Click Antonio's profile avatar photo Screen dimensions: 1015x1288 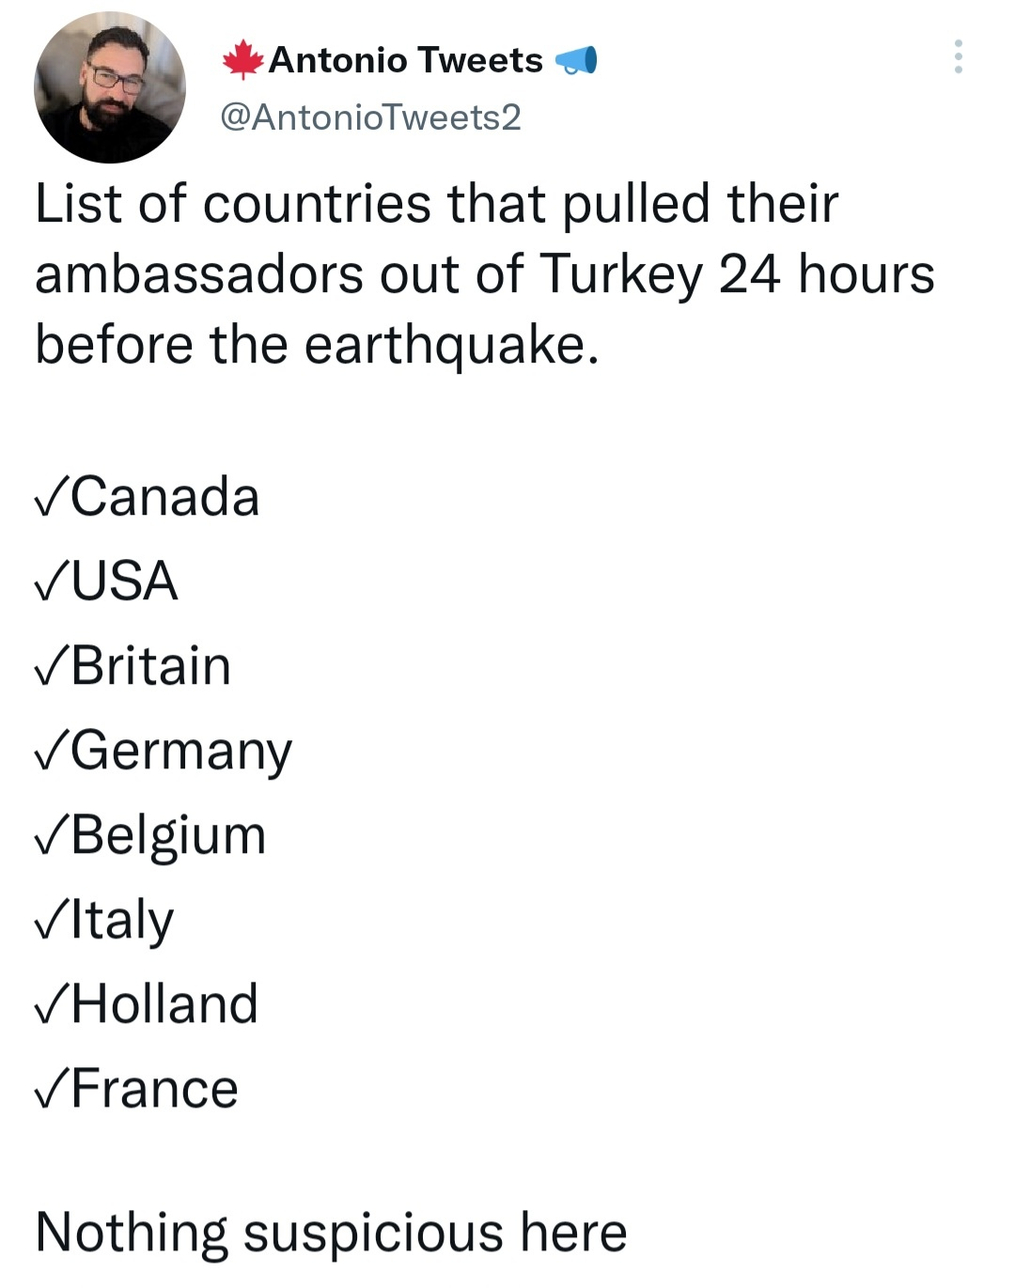pyautogui.click(x=110, y=88)
